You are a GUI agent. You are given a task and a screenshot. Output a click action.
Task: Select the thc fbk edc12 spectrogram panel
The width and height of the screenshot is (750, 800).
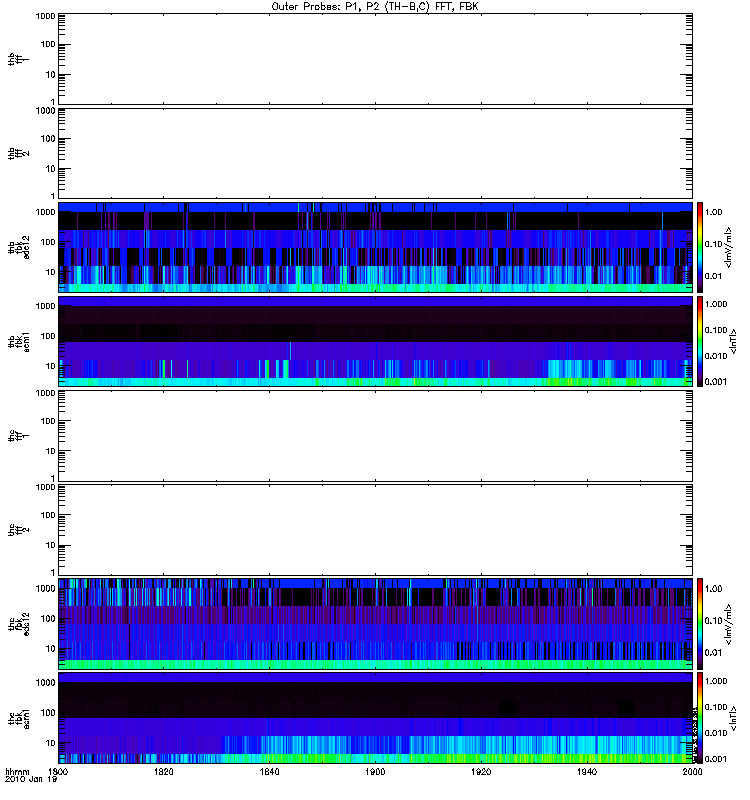375,624
